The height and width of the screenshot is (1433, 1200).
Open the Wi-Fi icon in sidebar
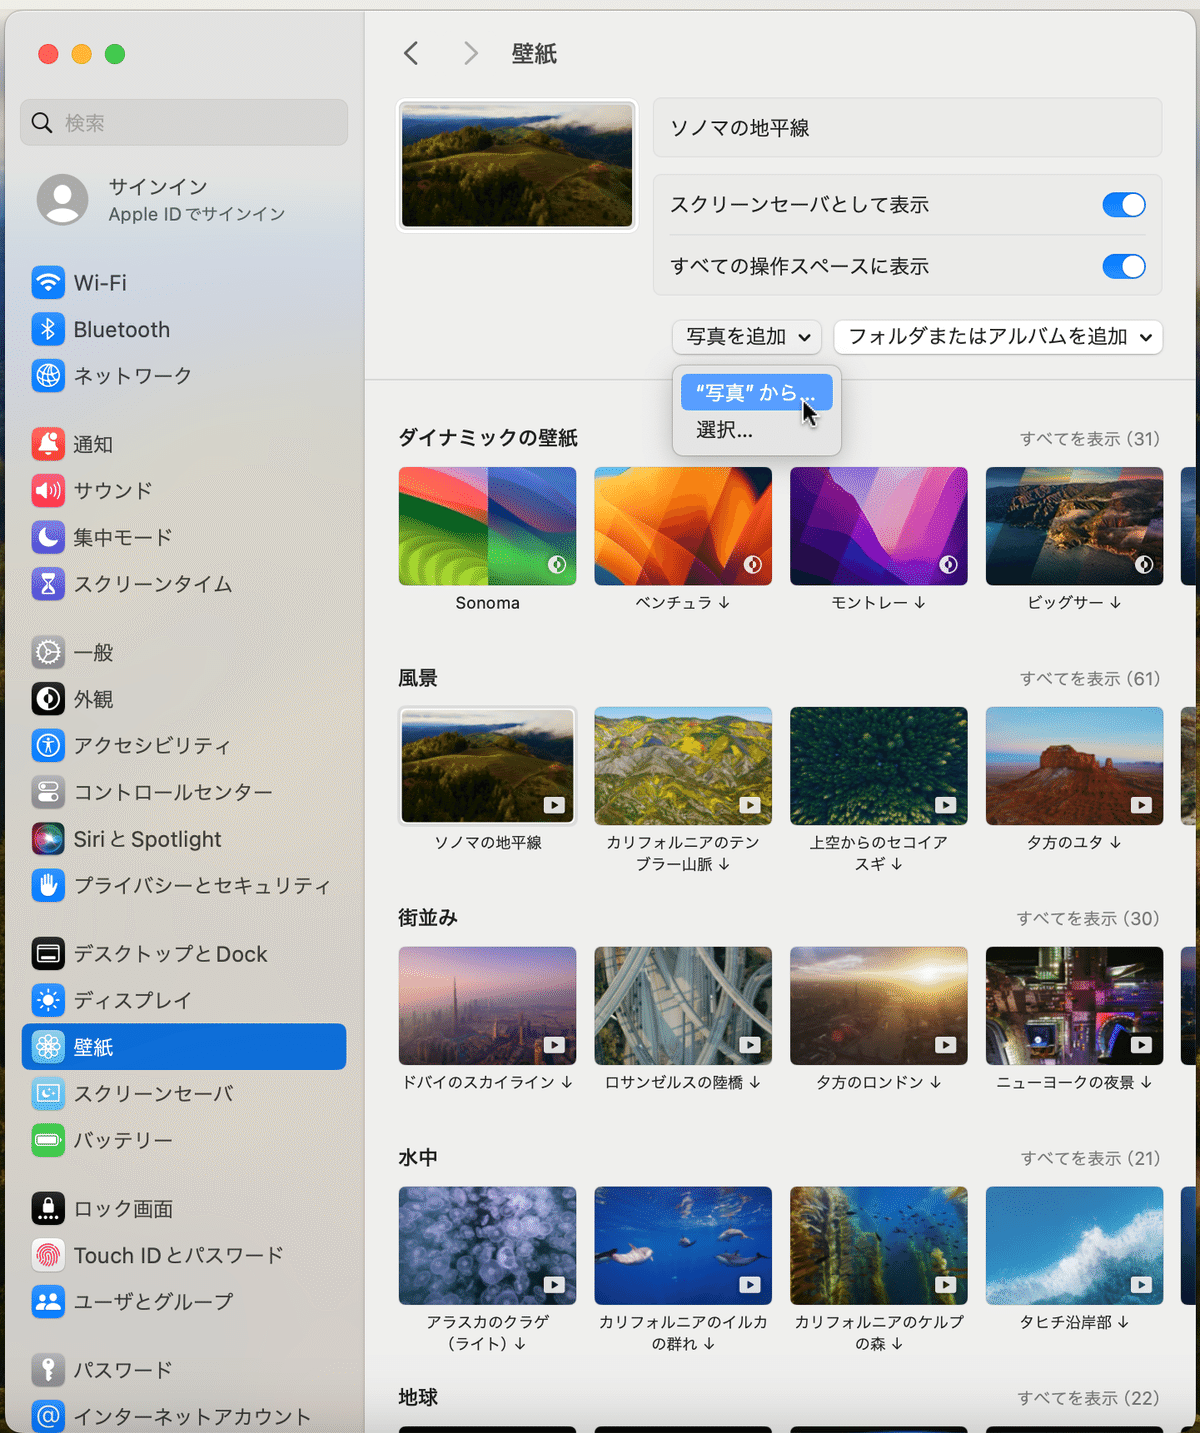[48, 283]
